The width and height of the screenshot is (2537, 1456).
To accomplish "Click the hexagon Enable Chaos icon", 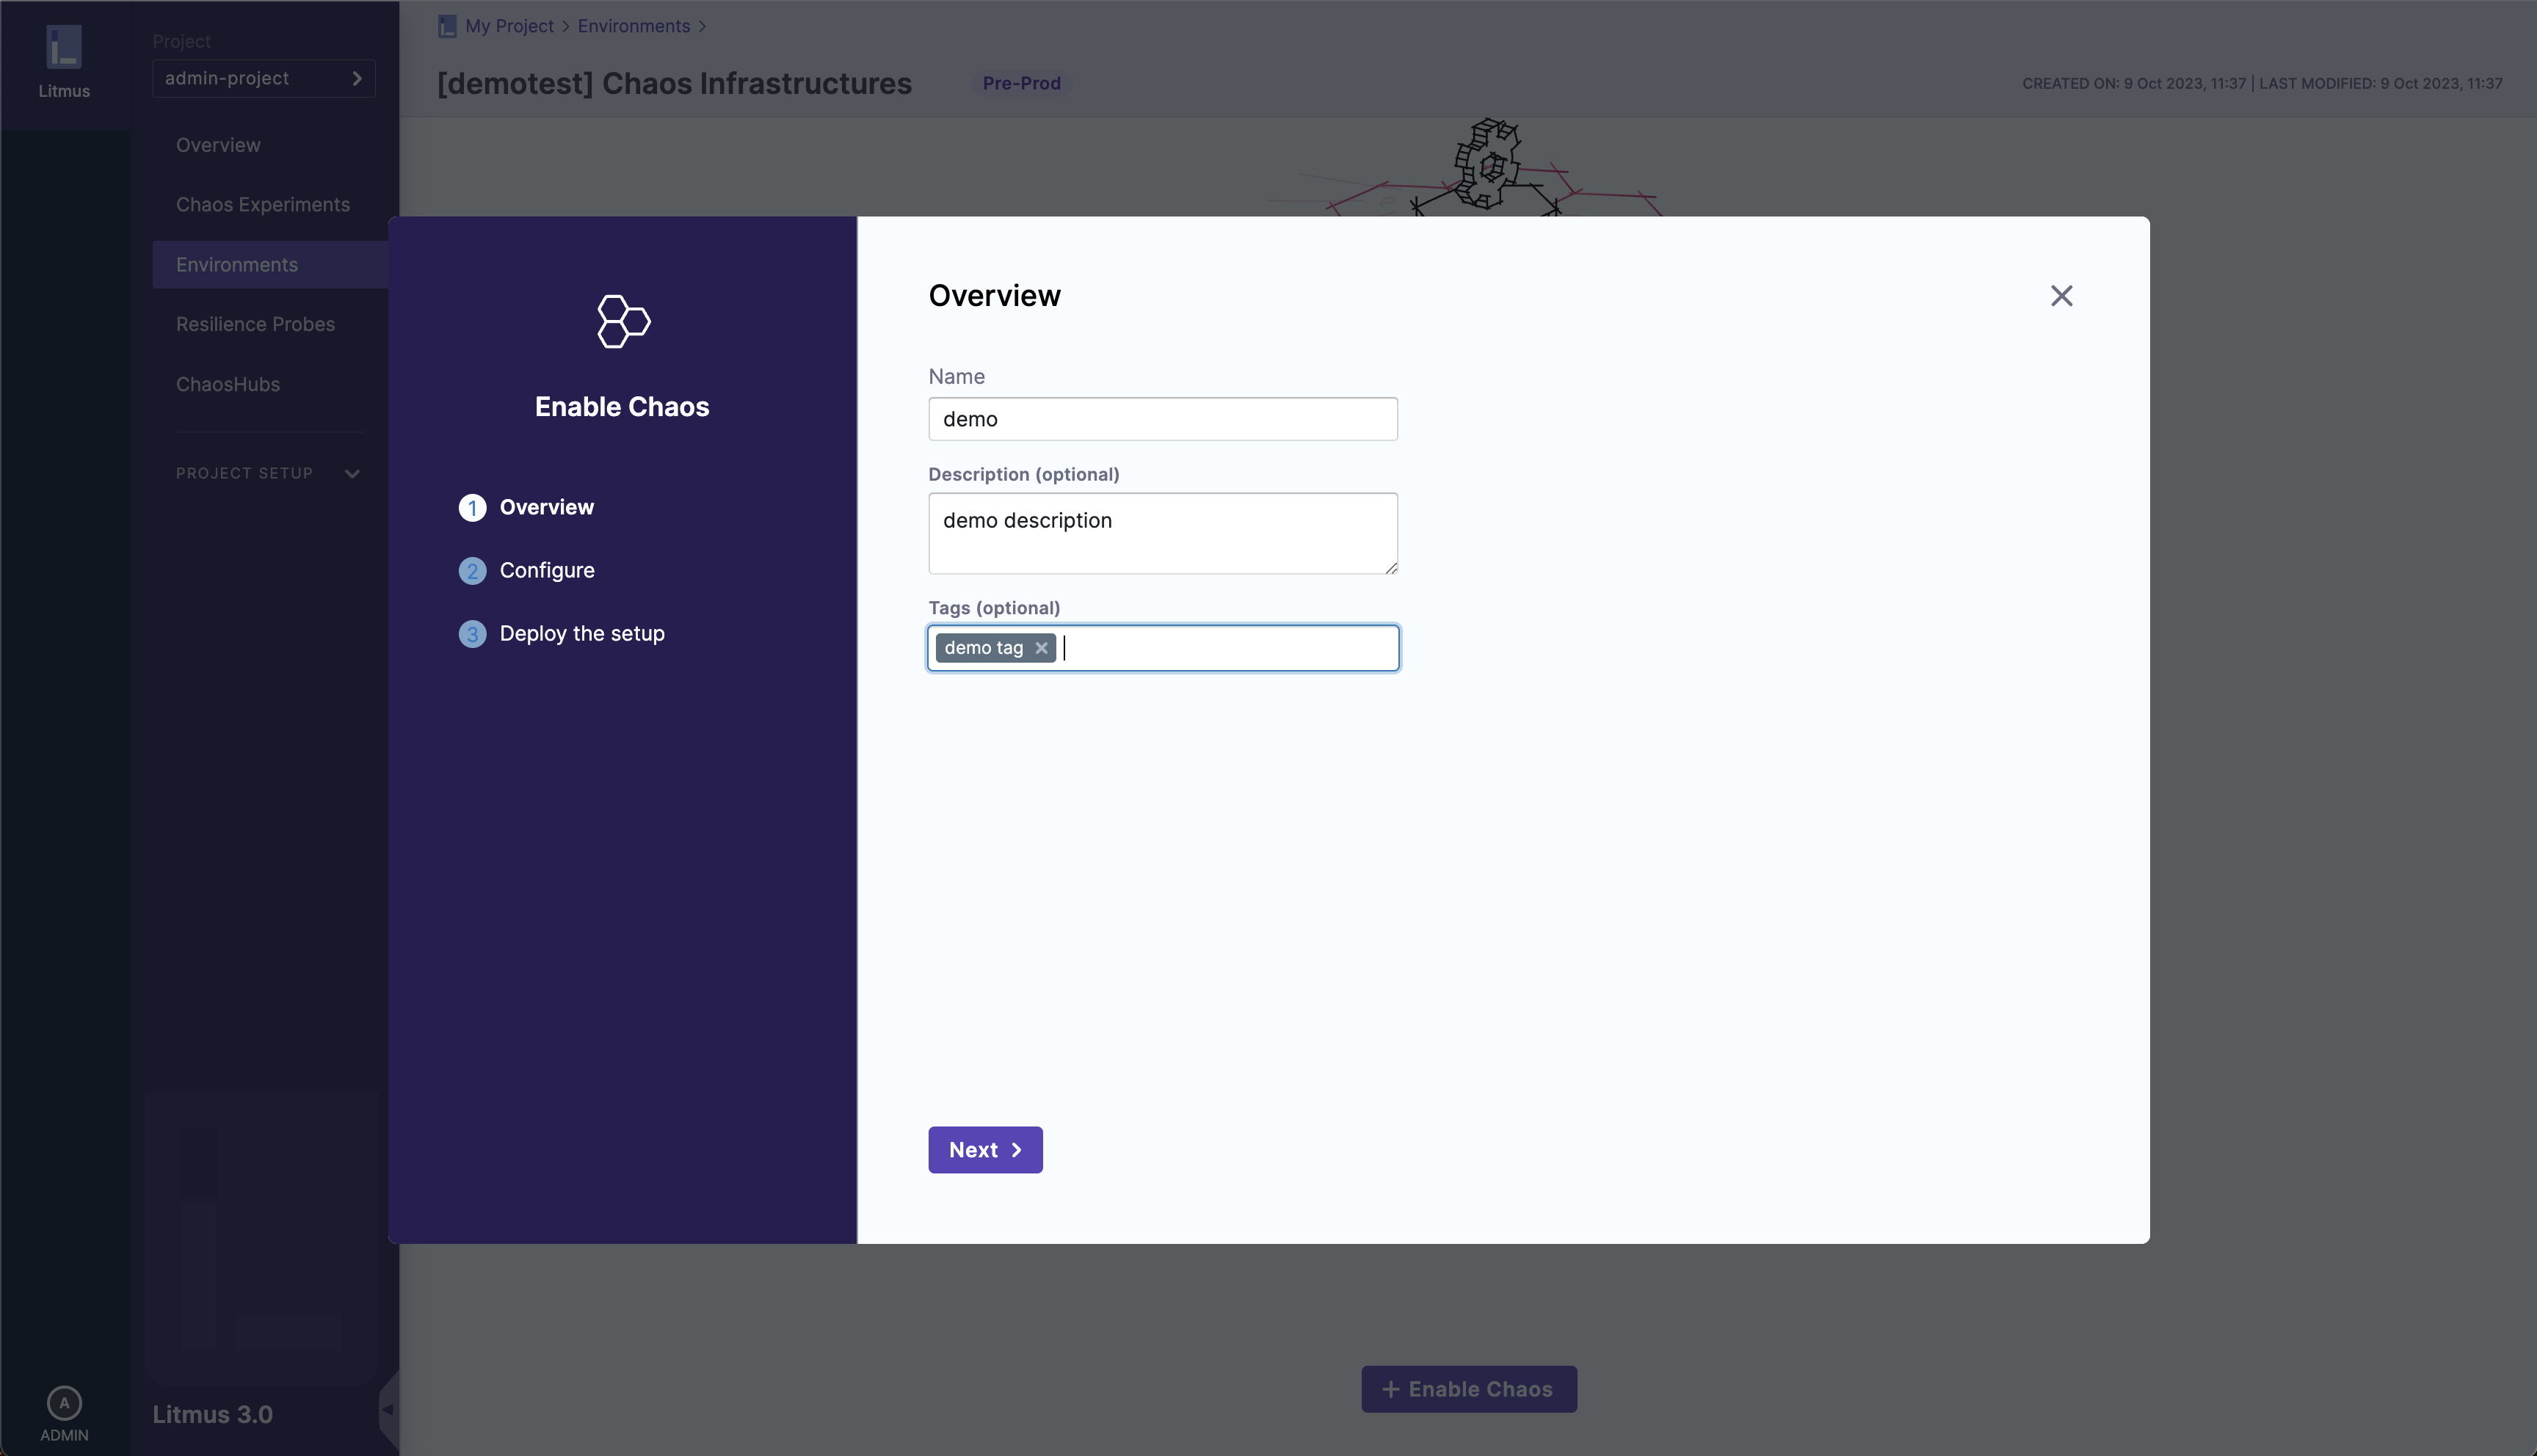I will [623, 322].
